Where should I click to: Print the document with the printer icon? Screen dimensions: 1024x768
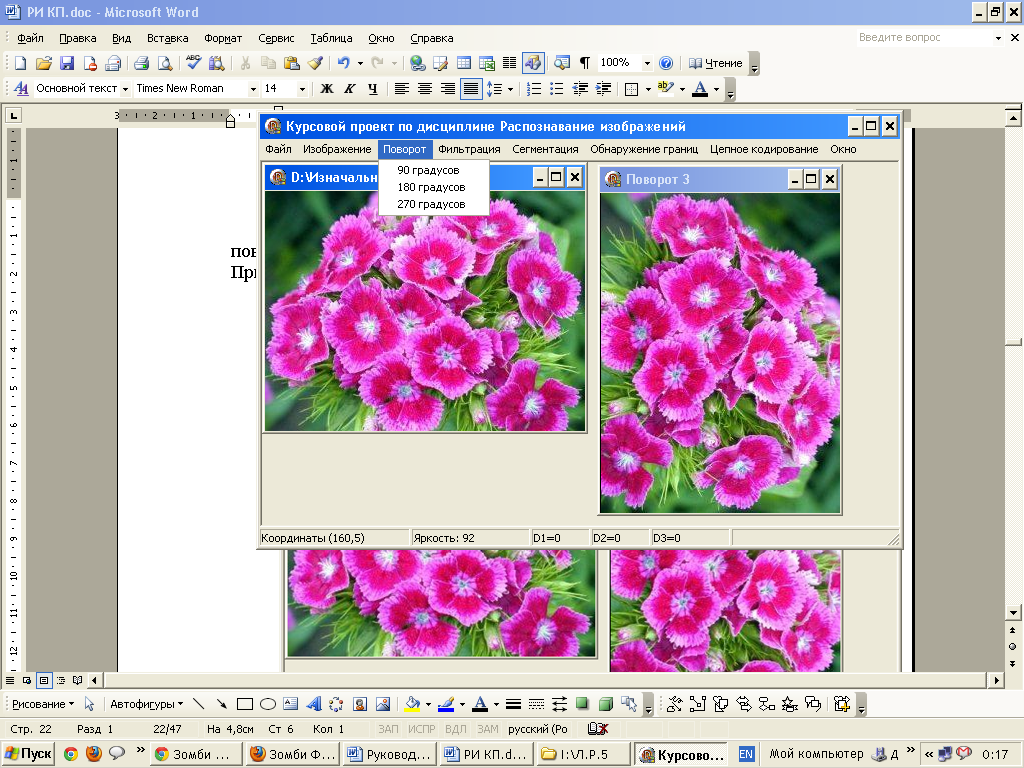pos(141,63)
